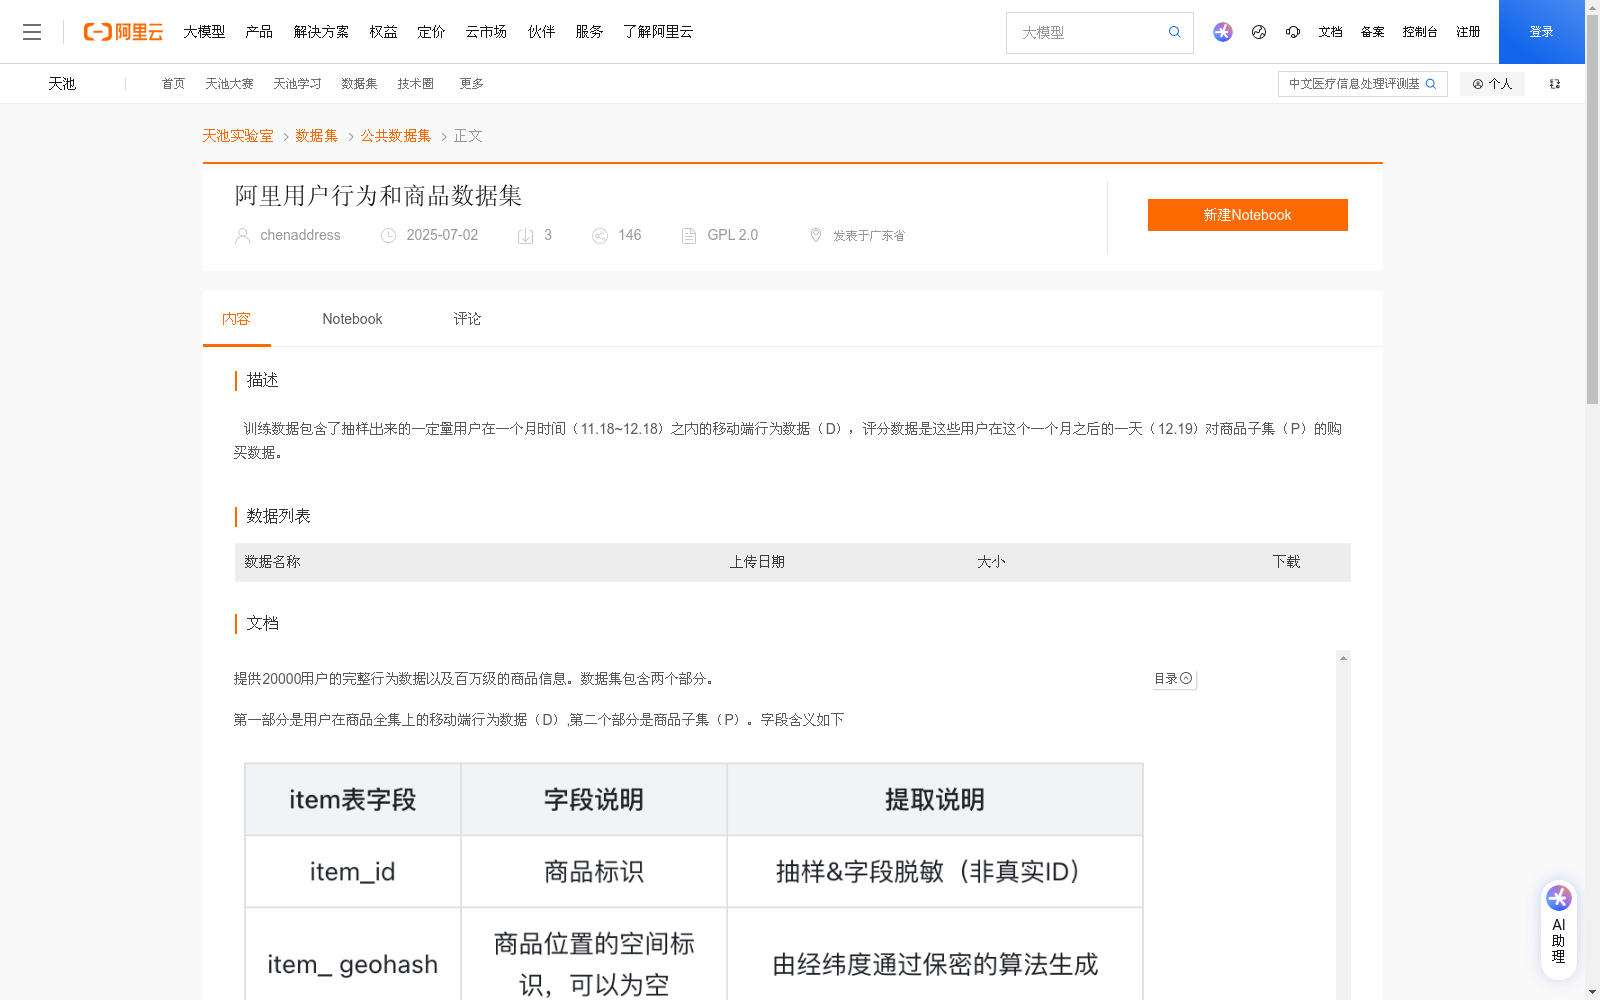
Task: Click the headset support icon
Action: tap(1293, 32)
